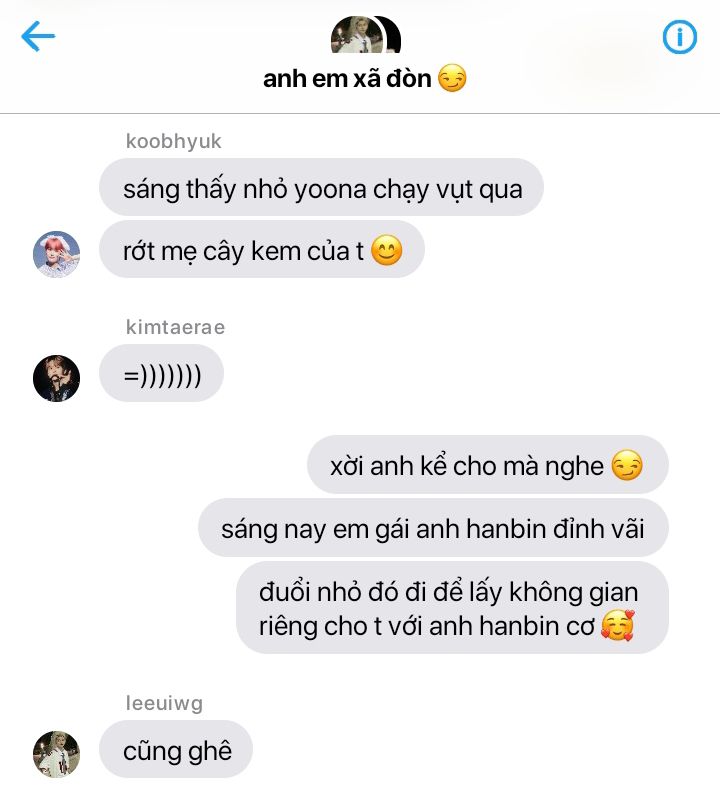Open the group title 'anh em xã đòn'
Image resolution: width=720 pixels, height=788 pixels.
(347, 79)
